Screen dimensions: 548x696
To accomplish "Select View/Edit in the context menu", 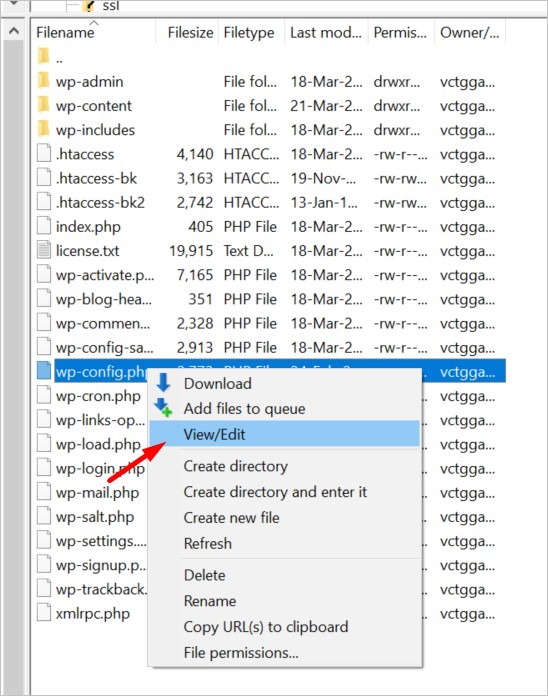I will 284,434.
